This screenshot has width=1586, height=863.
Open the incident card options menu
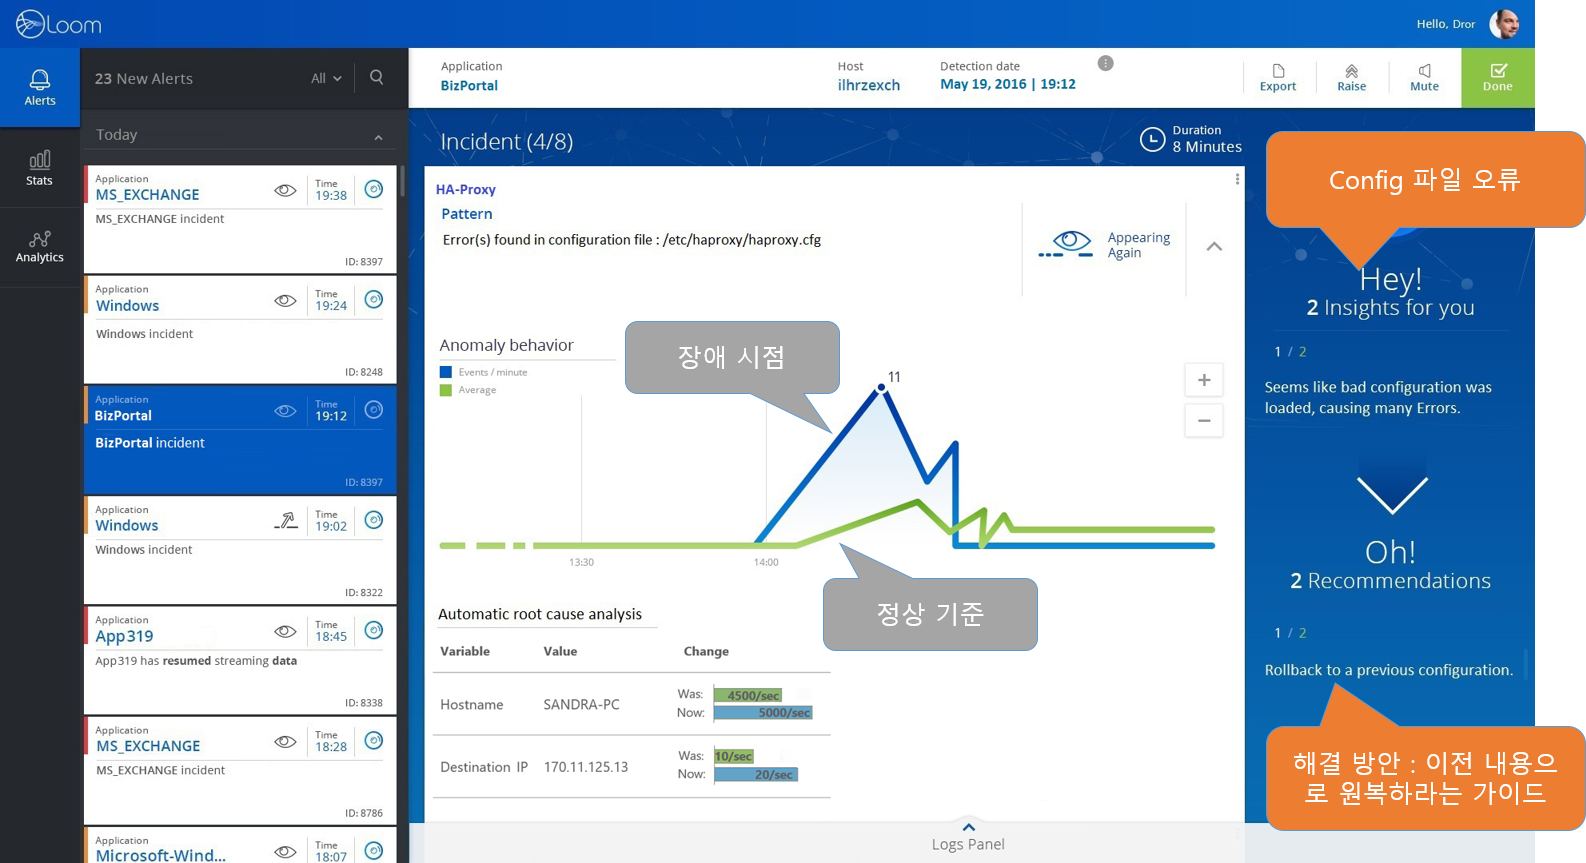[1237, 179]
